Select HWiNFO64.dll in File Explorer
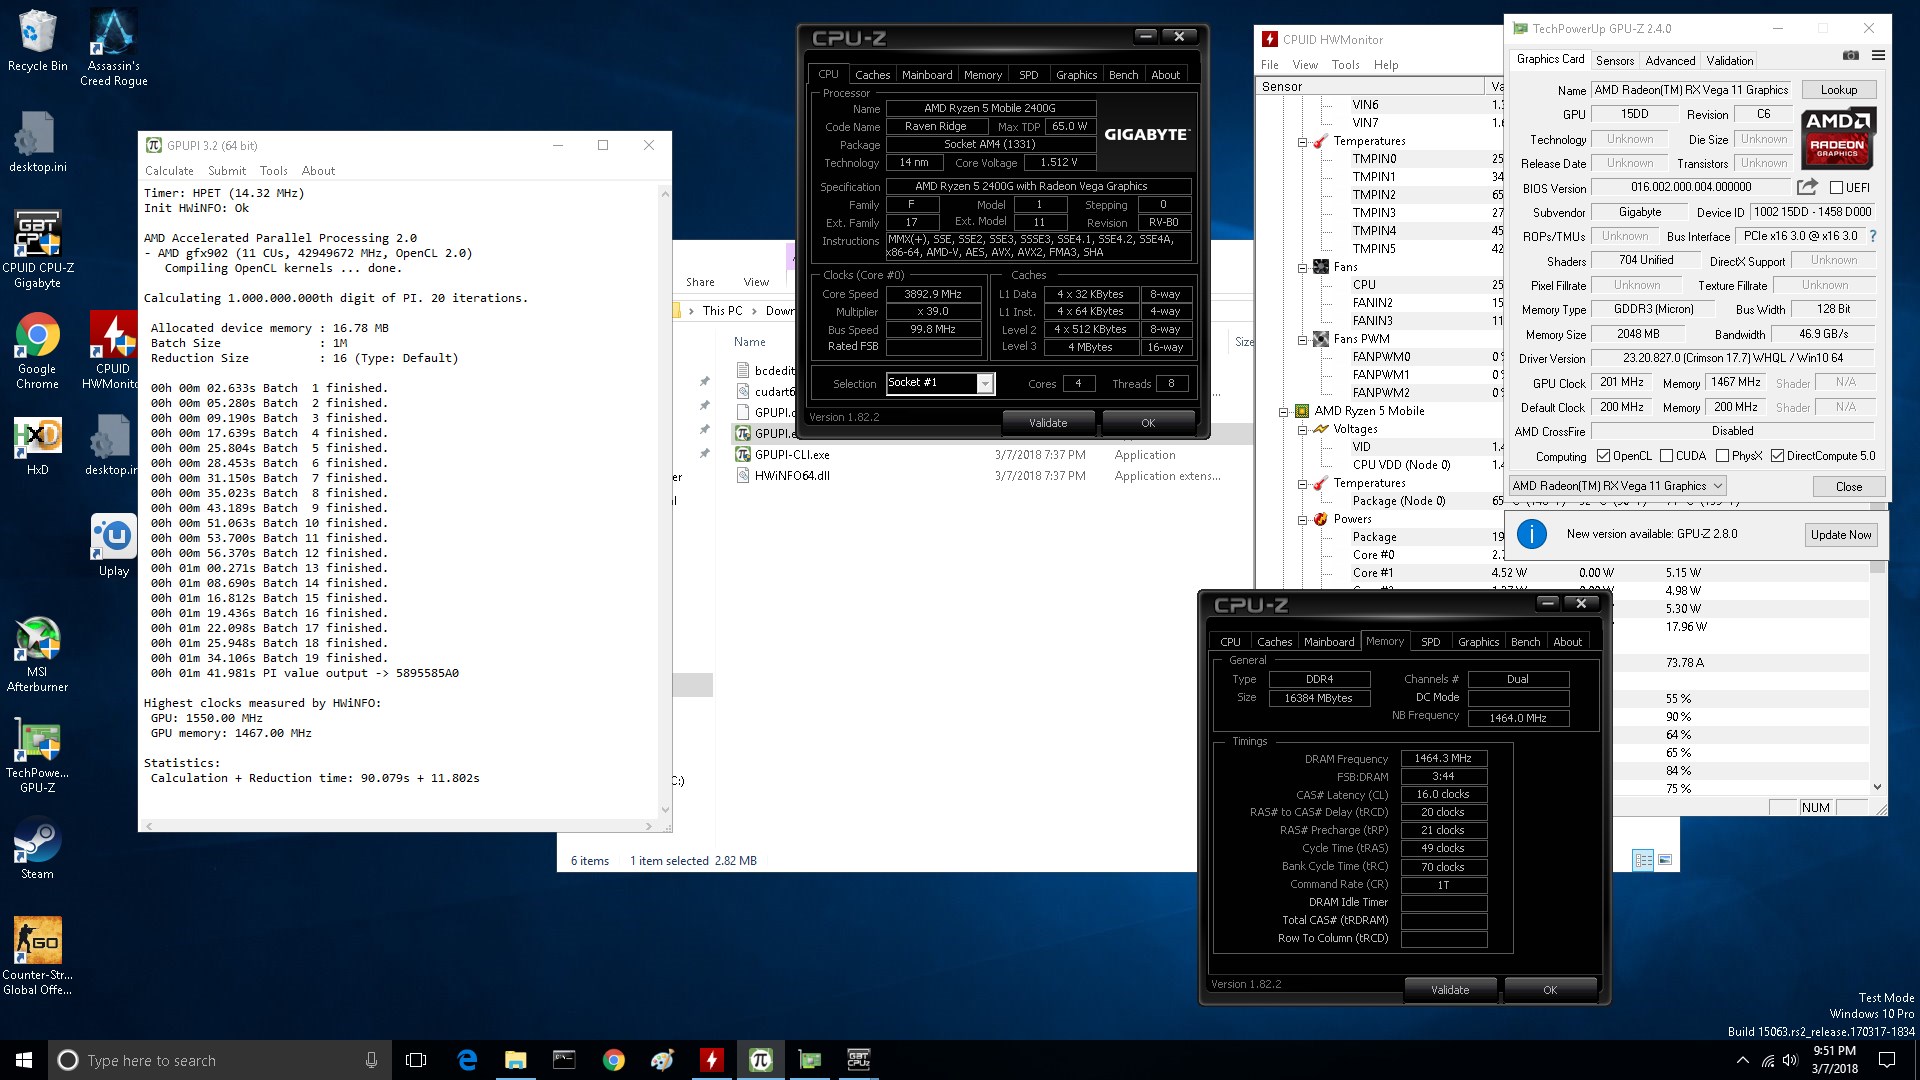 [x=791, y=476]
